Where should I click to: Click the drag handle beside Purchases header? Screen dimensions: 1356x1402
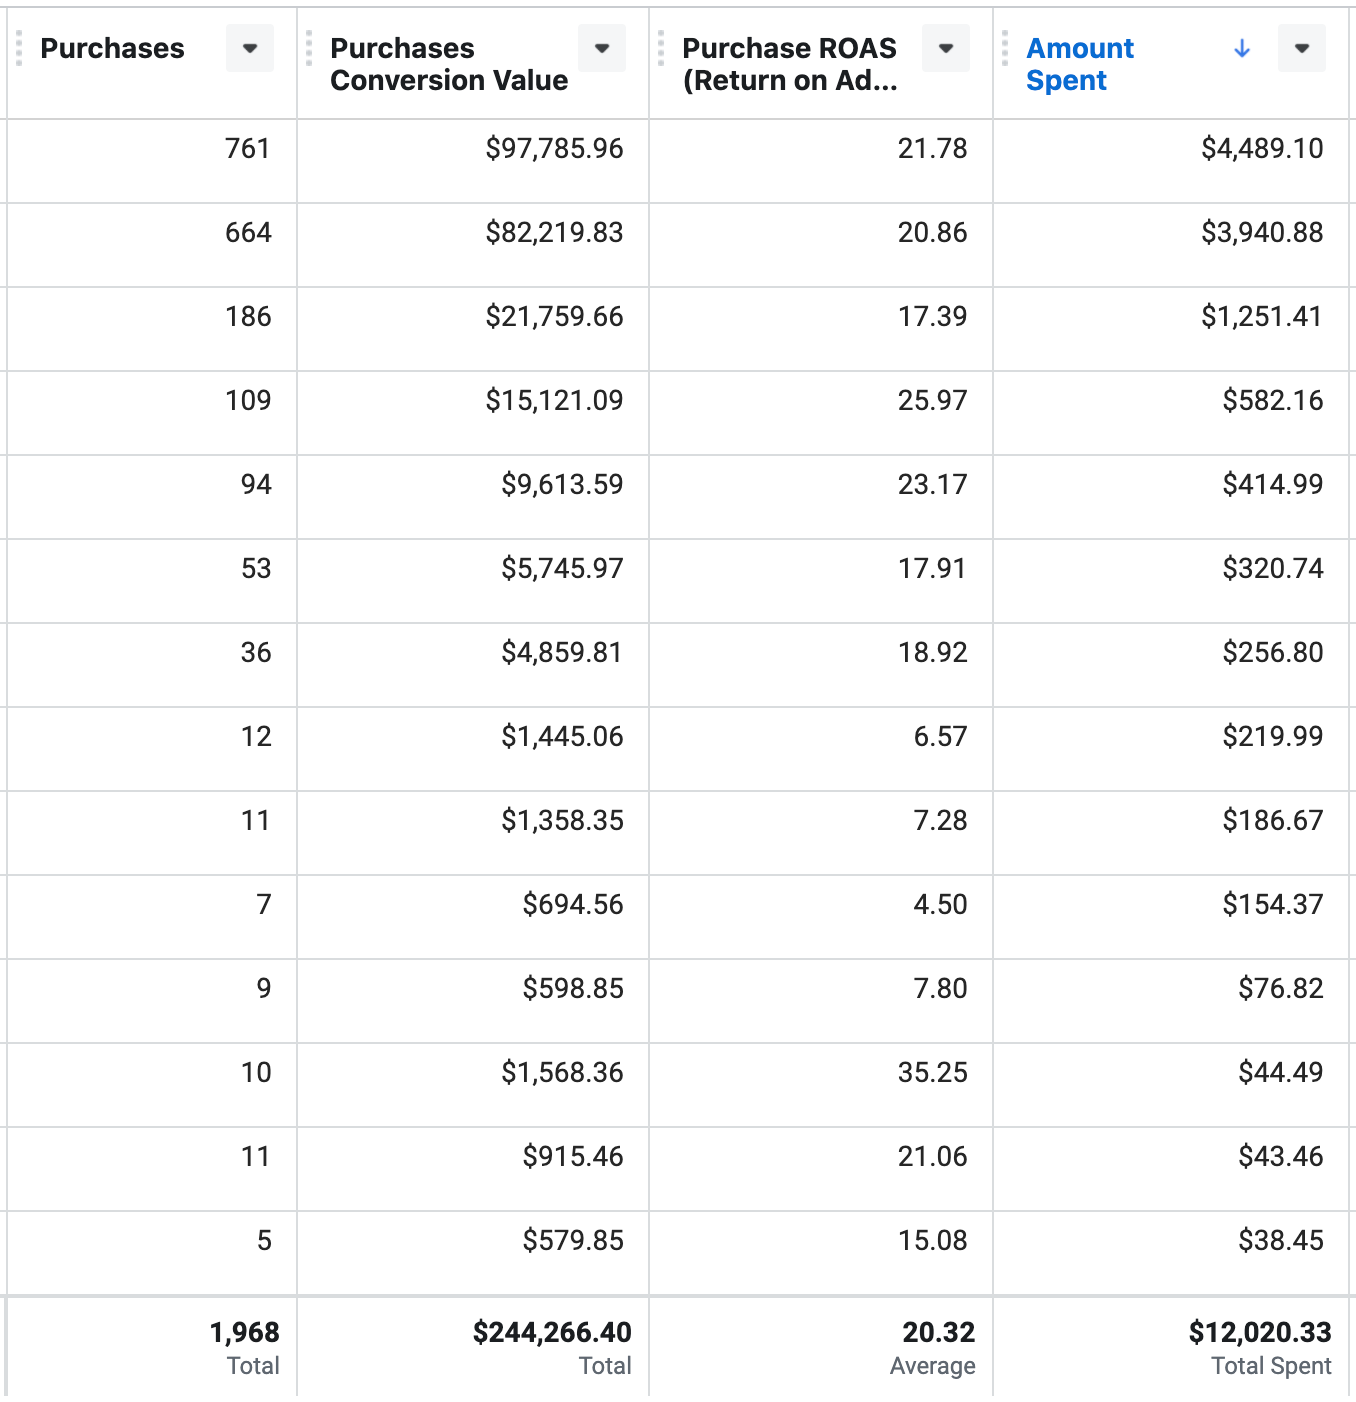point(18,48)
